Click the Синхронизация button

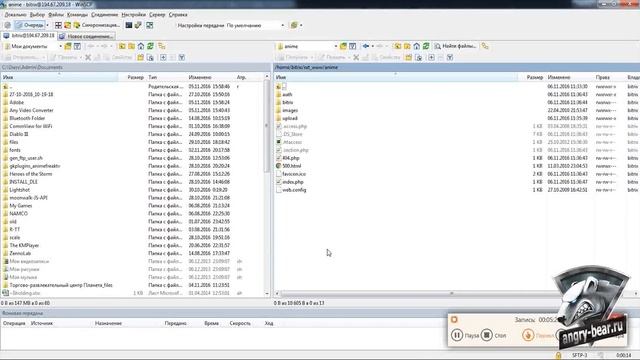pyautogui.click(x=97, y=25)
